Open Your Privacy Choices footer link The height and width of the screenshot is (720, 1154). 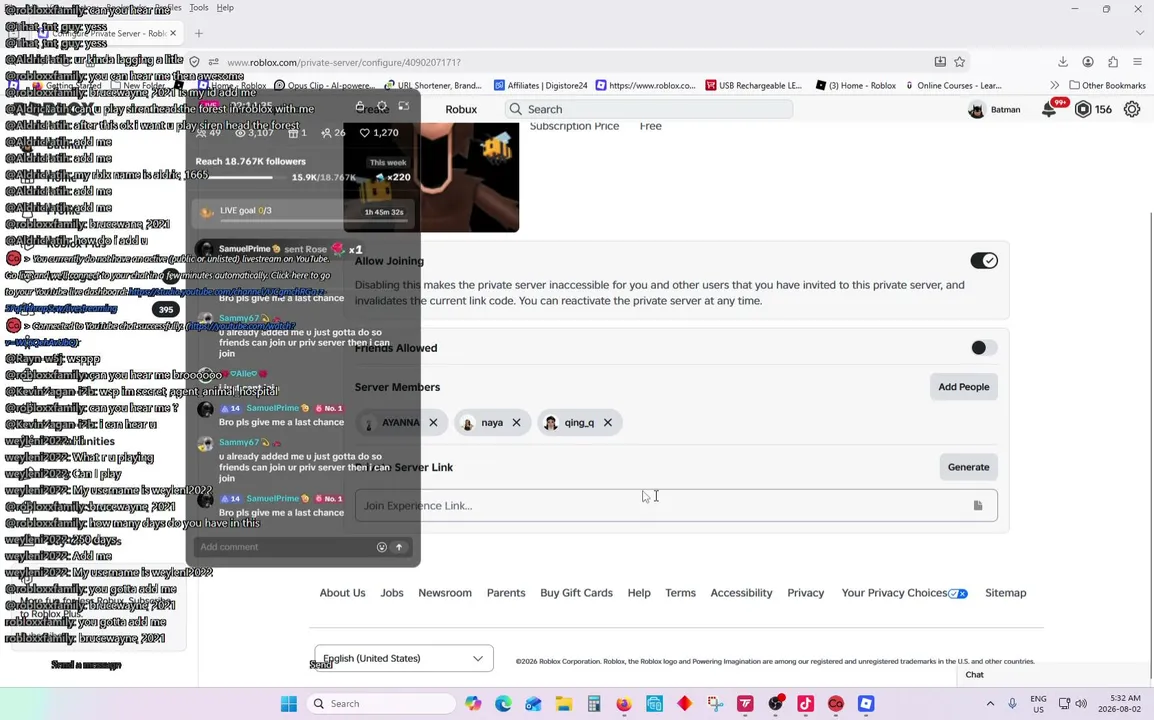pyautogui.click(x=905, y=593)
